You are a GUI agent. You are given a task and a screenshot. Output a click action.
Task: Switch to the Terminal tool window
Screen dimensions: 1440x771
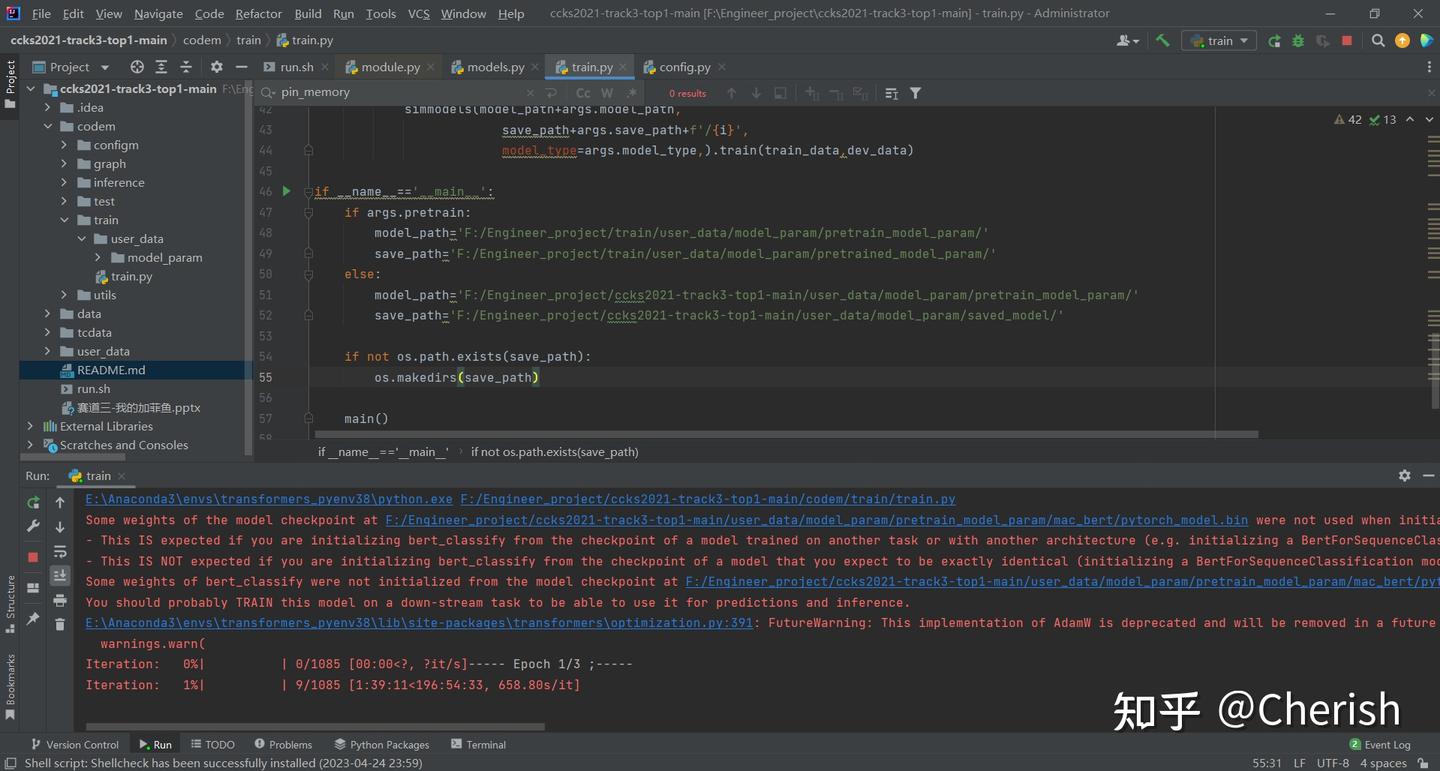coord(479,744)
